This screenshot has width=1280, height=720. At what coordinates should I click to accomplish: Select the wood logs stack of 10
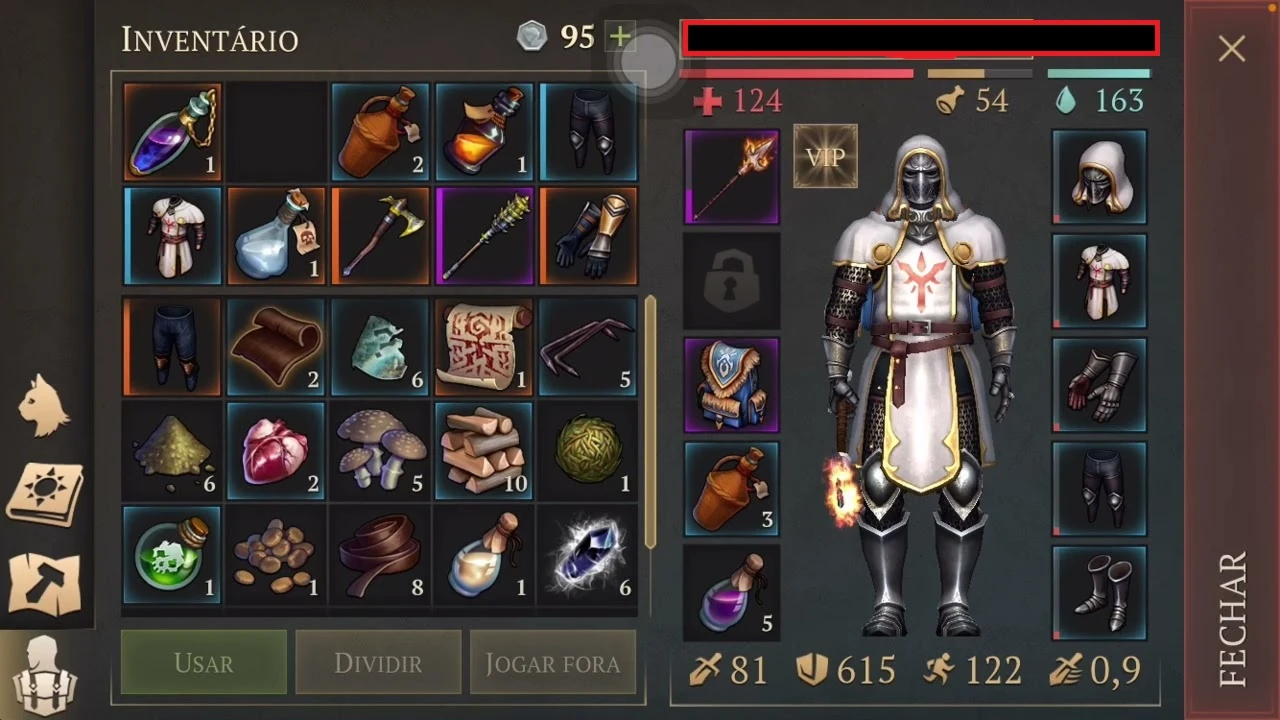(x=484, y=451)
